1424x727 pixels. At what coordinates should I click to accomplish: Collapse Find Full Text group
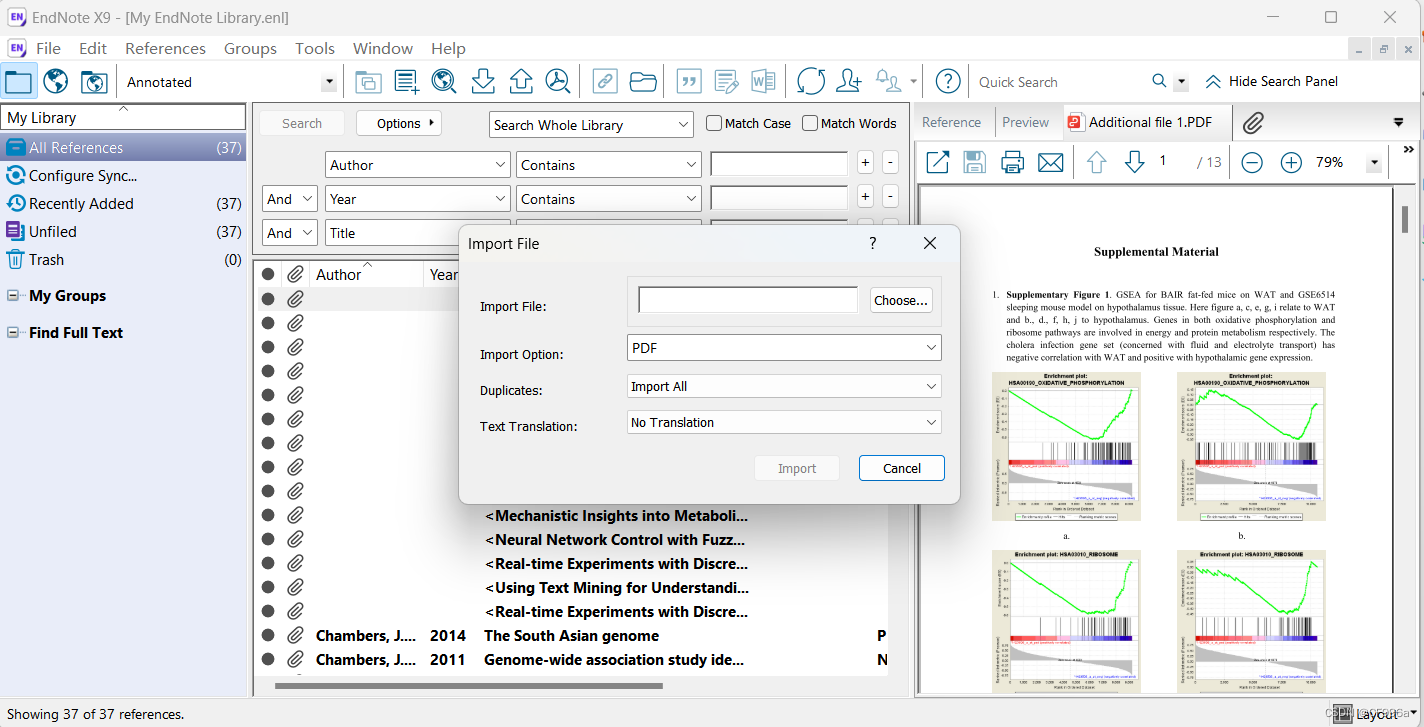coord(12,333)
